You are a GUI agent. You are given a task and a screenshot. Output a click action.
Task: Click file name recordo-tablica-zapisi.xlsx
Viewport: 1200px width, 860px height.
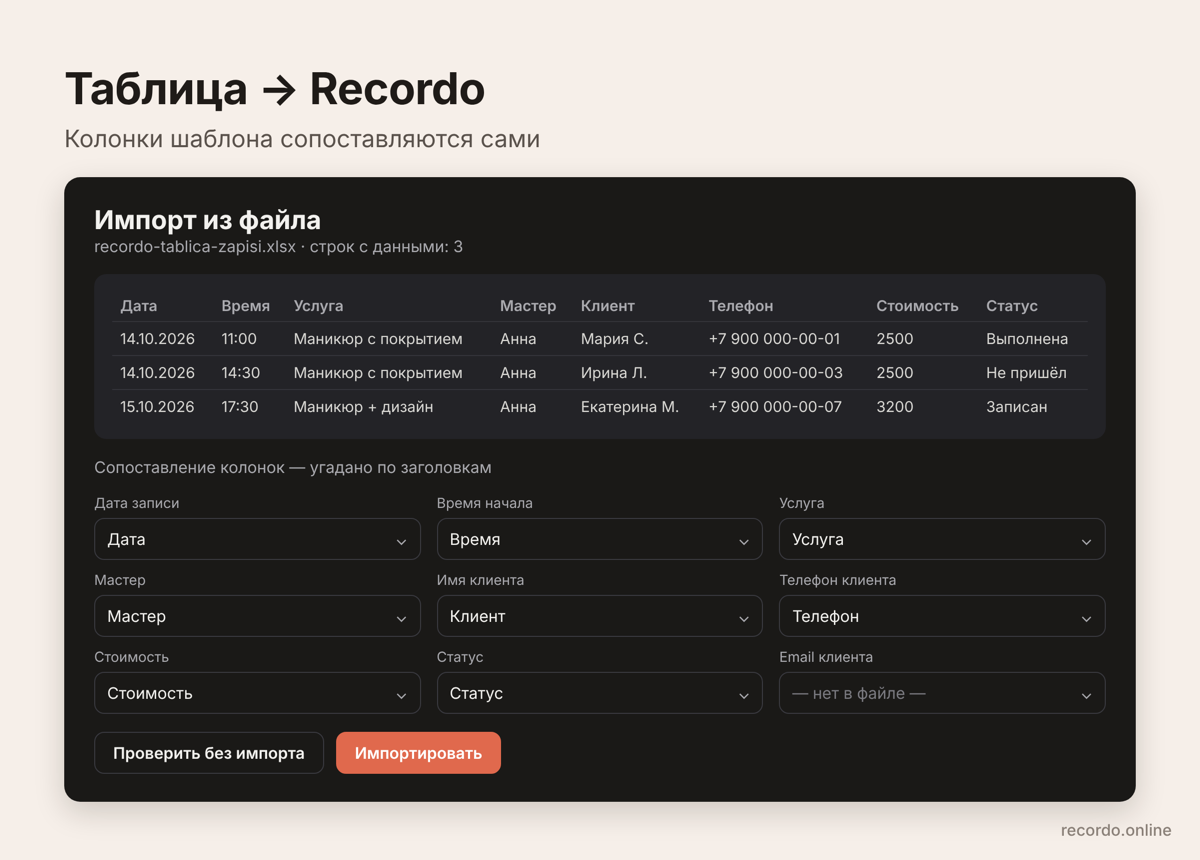tap(195, 247)
